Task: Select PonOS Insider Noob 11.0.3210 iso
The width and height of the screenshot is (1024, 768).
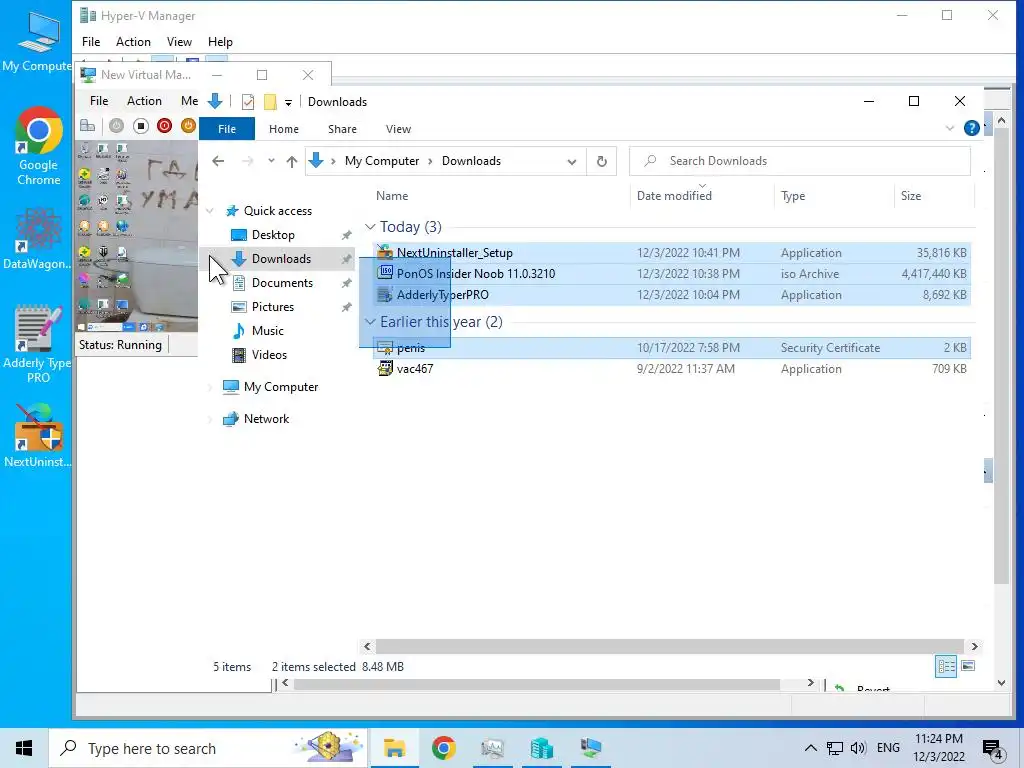Action: click(671, 274)
